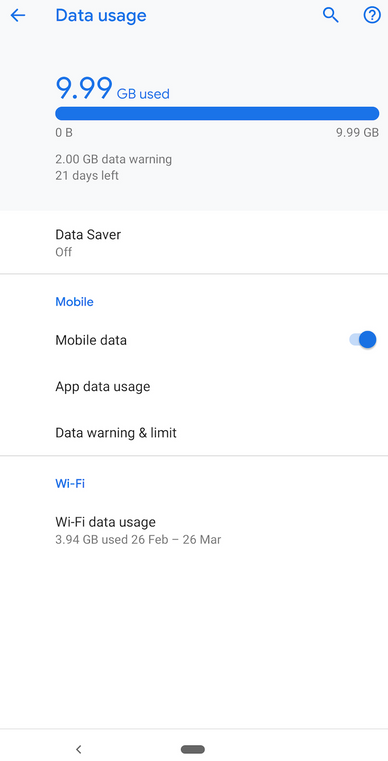Open the help question mark icon

coord(372,16)
